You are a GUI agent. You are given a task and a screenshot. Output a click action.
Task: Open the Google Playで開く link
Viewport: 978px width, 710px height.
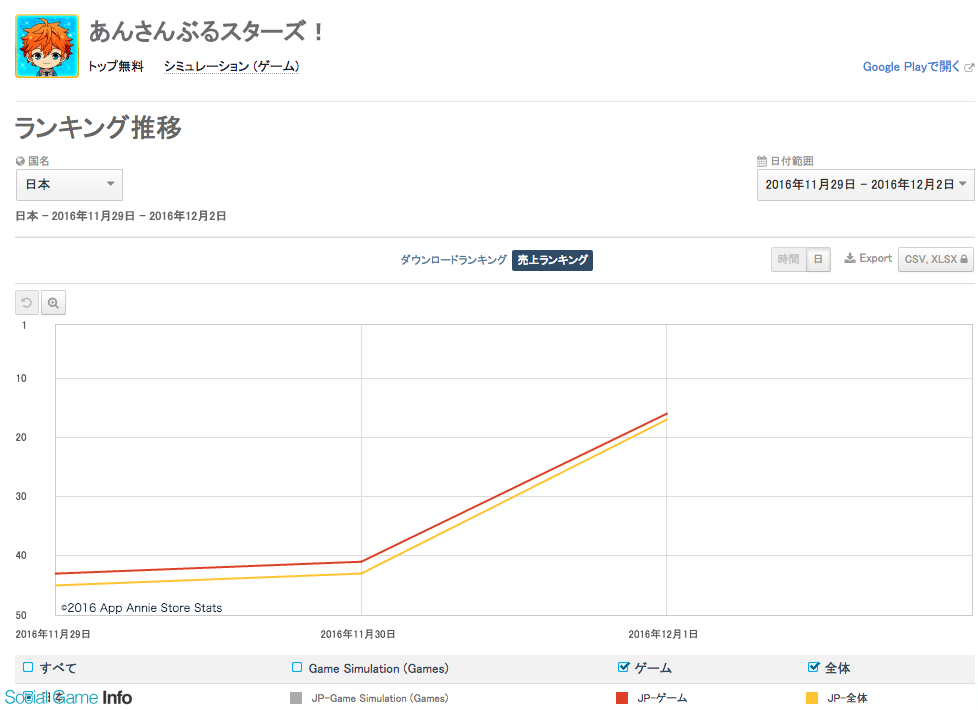pos(911,67)
